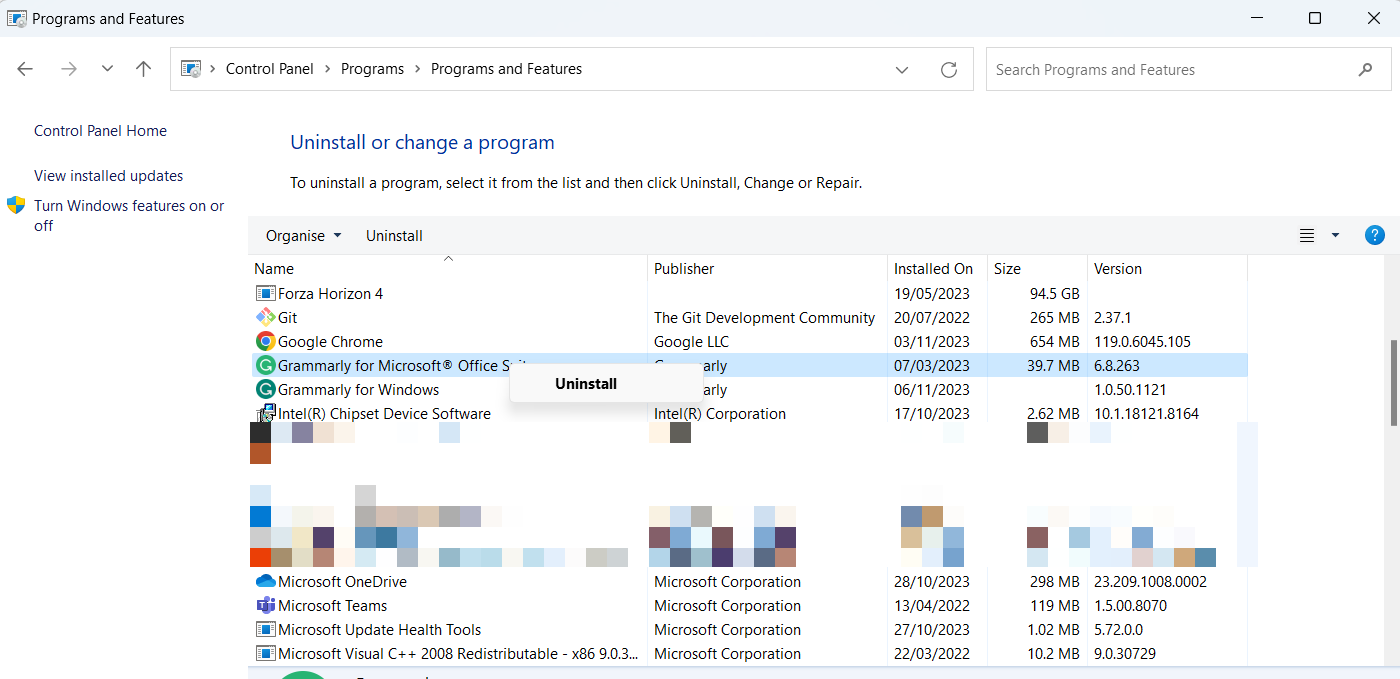The width and height of the screenshot is (1400, 679).
Task: Select the Microsoft Teams icon
Action: point(265,606)
